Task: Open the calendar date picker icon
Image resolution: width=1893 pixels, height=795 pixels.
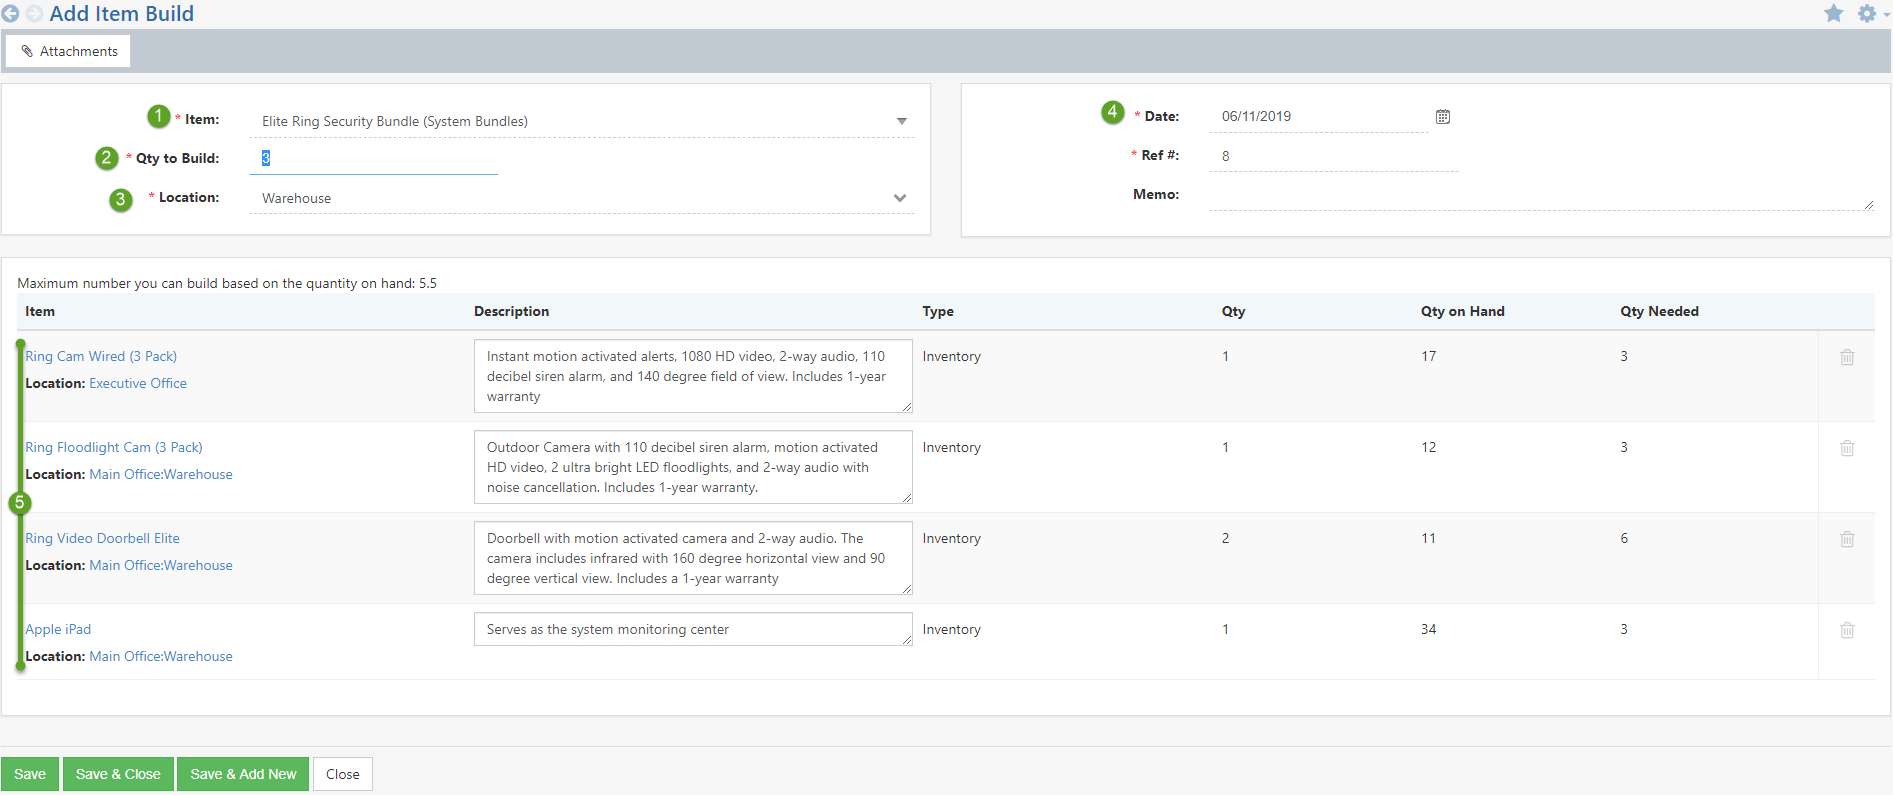Action: click(1442, 116)
